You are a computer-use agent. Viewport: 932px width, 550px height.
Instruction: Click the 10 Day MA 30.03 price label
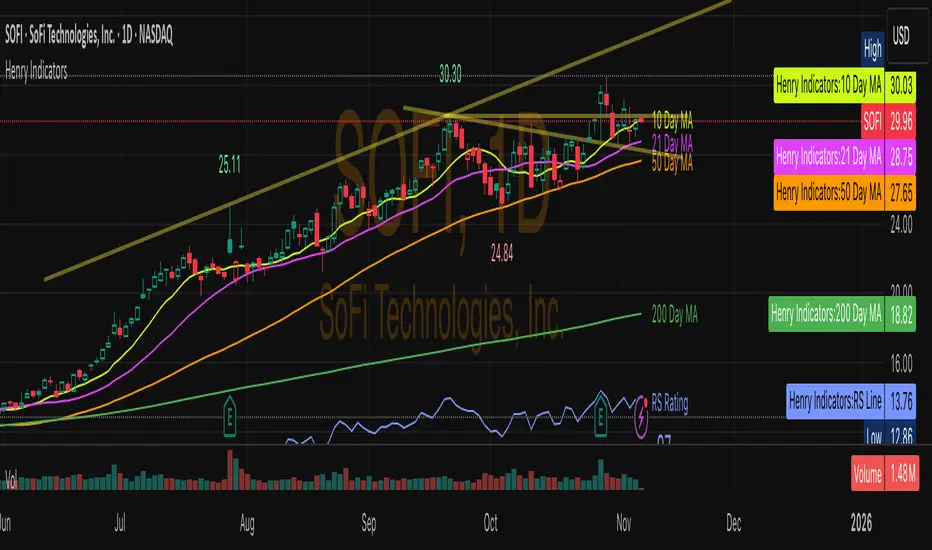point(845,86)
